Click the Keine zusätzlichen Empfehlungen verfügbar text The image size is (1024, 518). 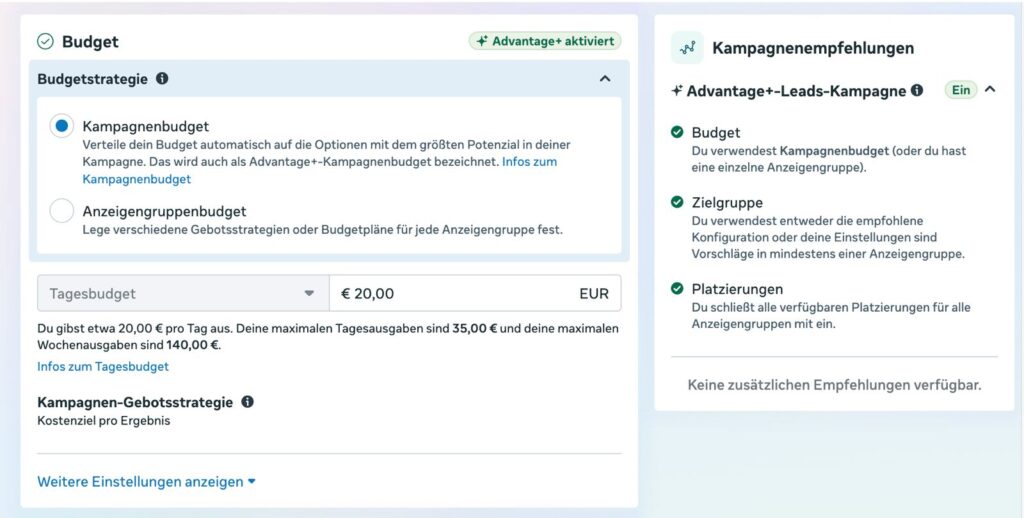835,385
